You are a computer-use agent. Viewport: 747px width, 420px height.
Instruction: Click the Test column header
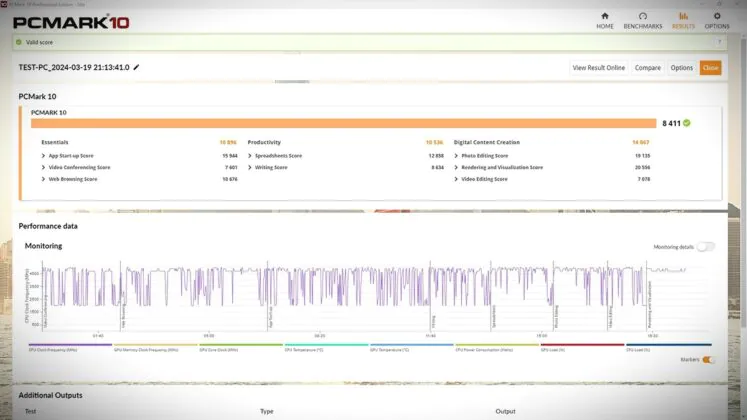tap(30, 411)
